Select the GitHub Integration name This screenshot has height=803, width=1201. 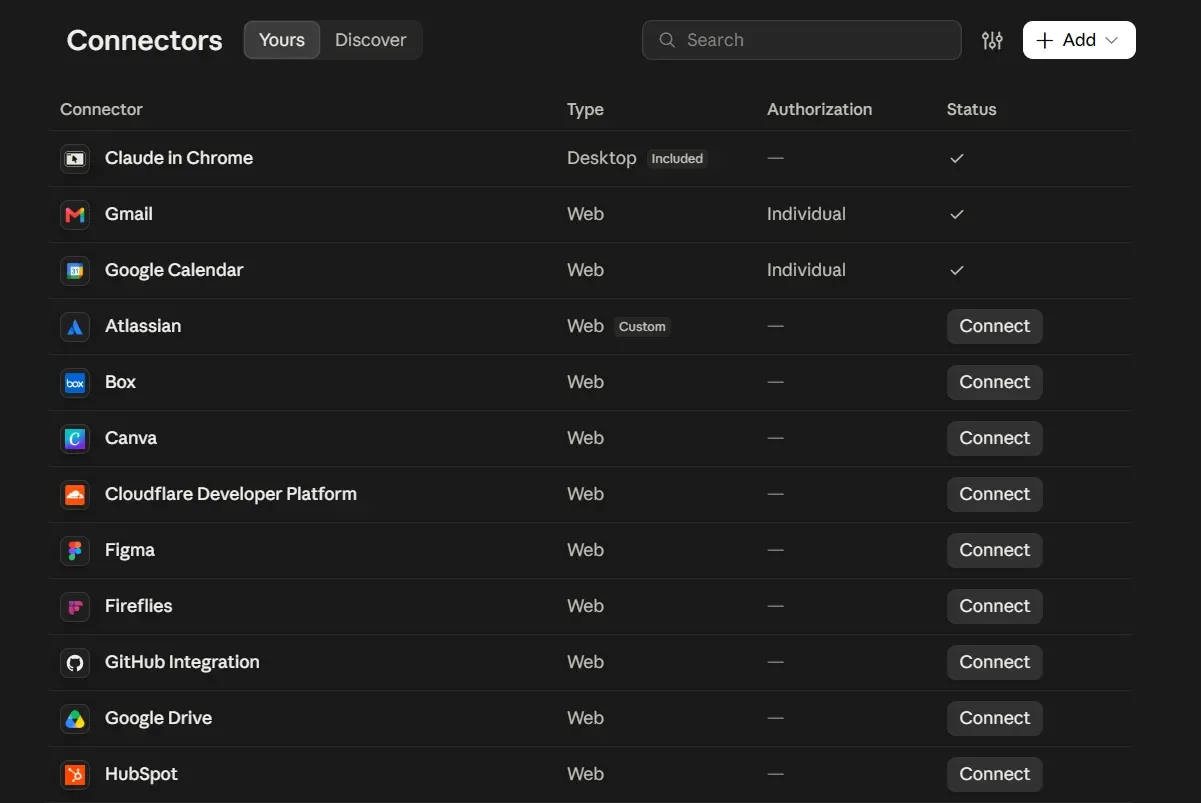182,662
